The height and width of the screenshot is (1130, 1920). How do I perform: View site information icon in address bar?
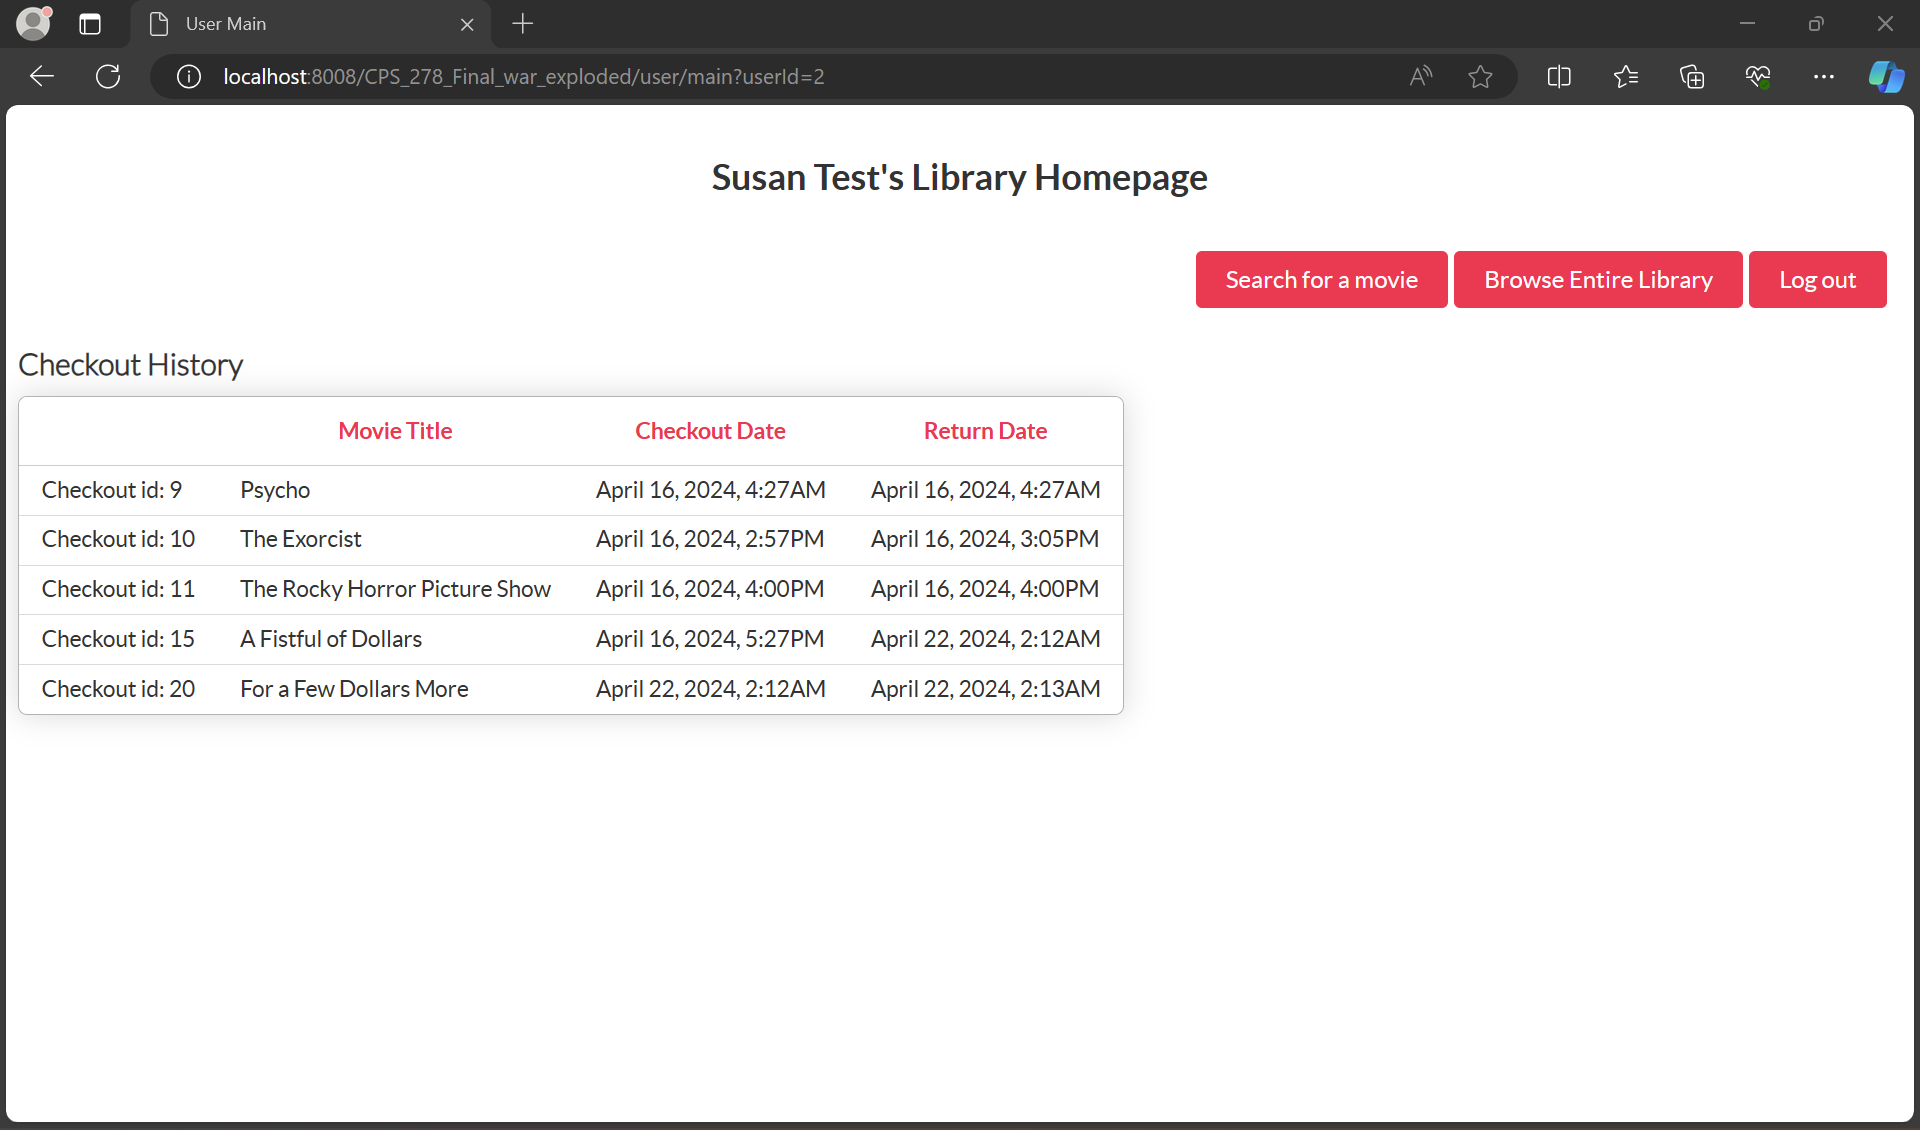pyautogui.click(x=189, y=77)
